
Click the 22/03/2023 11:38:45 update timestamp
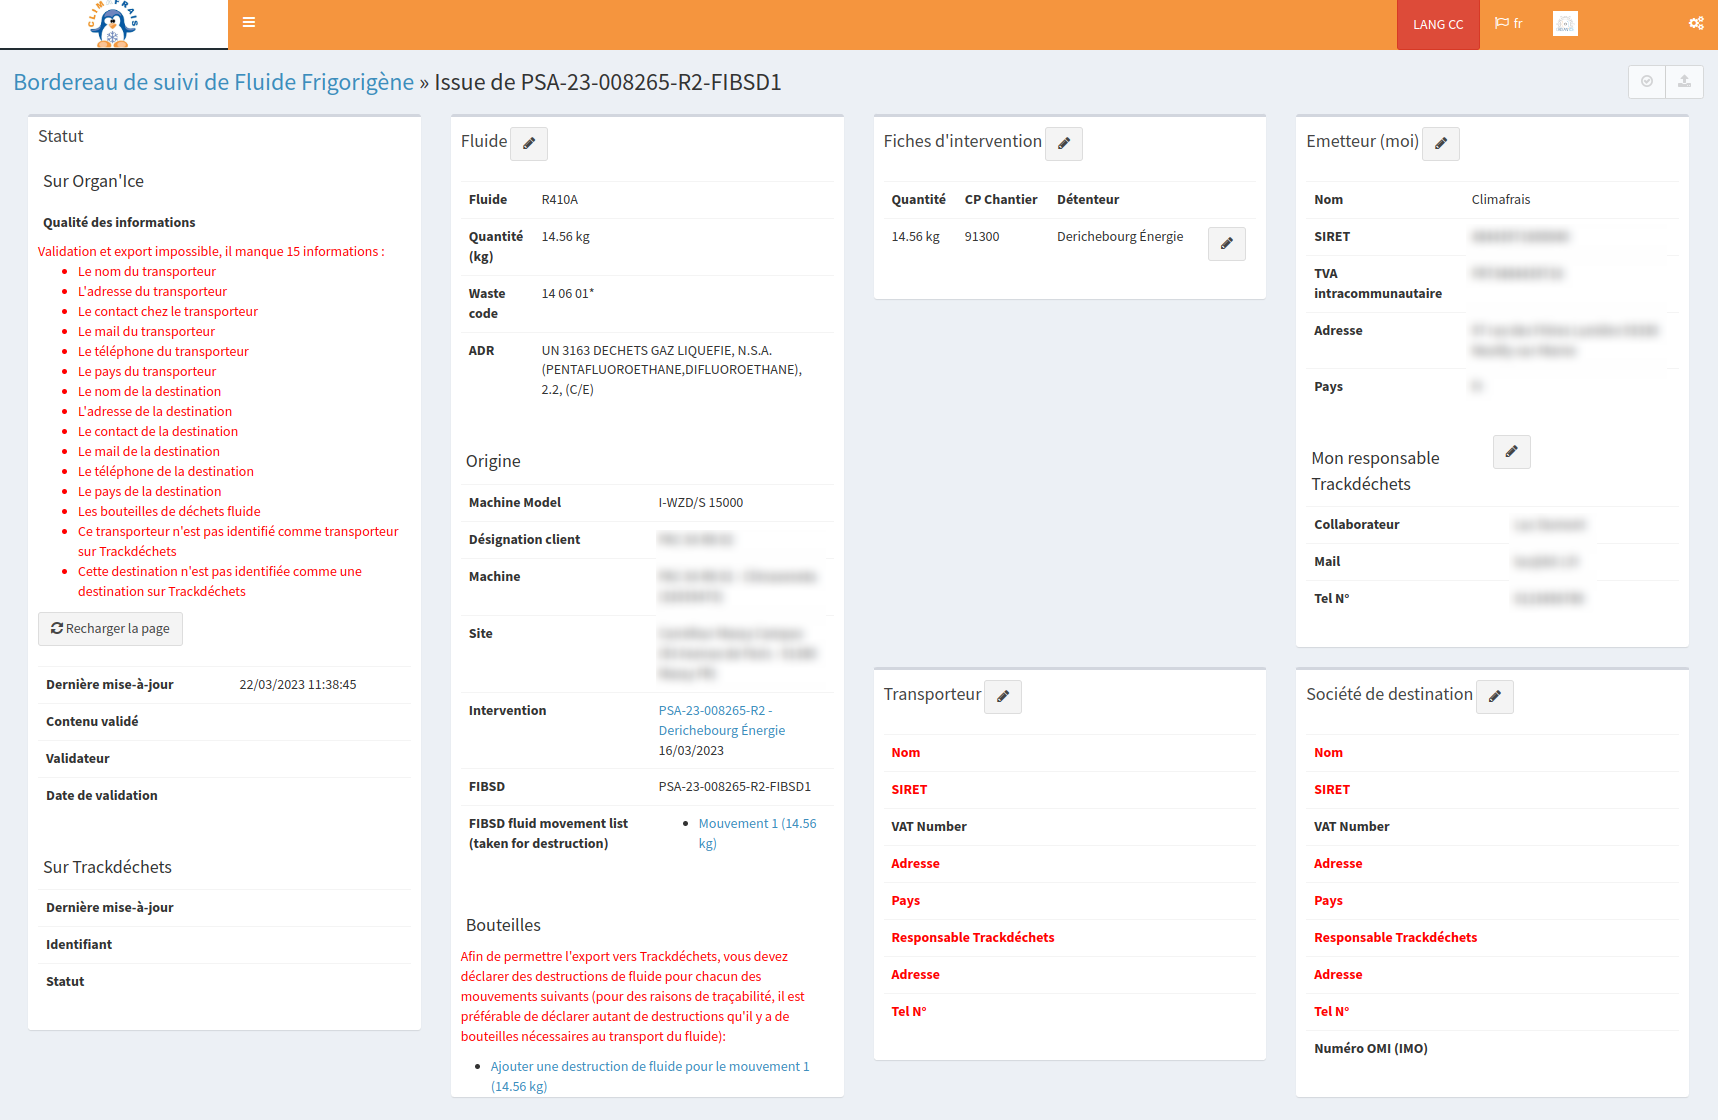pyautogui.click(x=298, y=685)
